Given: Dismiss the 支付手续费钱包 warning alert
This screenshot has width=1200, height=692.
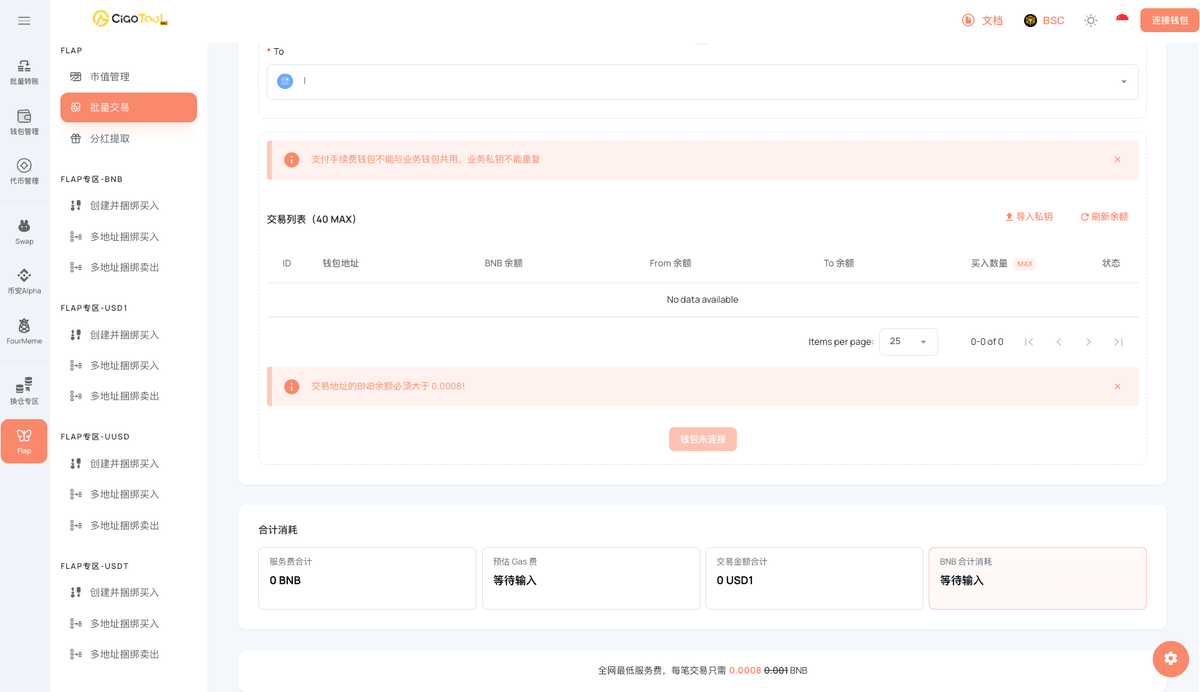Looking at the screenshot, I should click(1117, 160).
